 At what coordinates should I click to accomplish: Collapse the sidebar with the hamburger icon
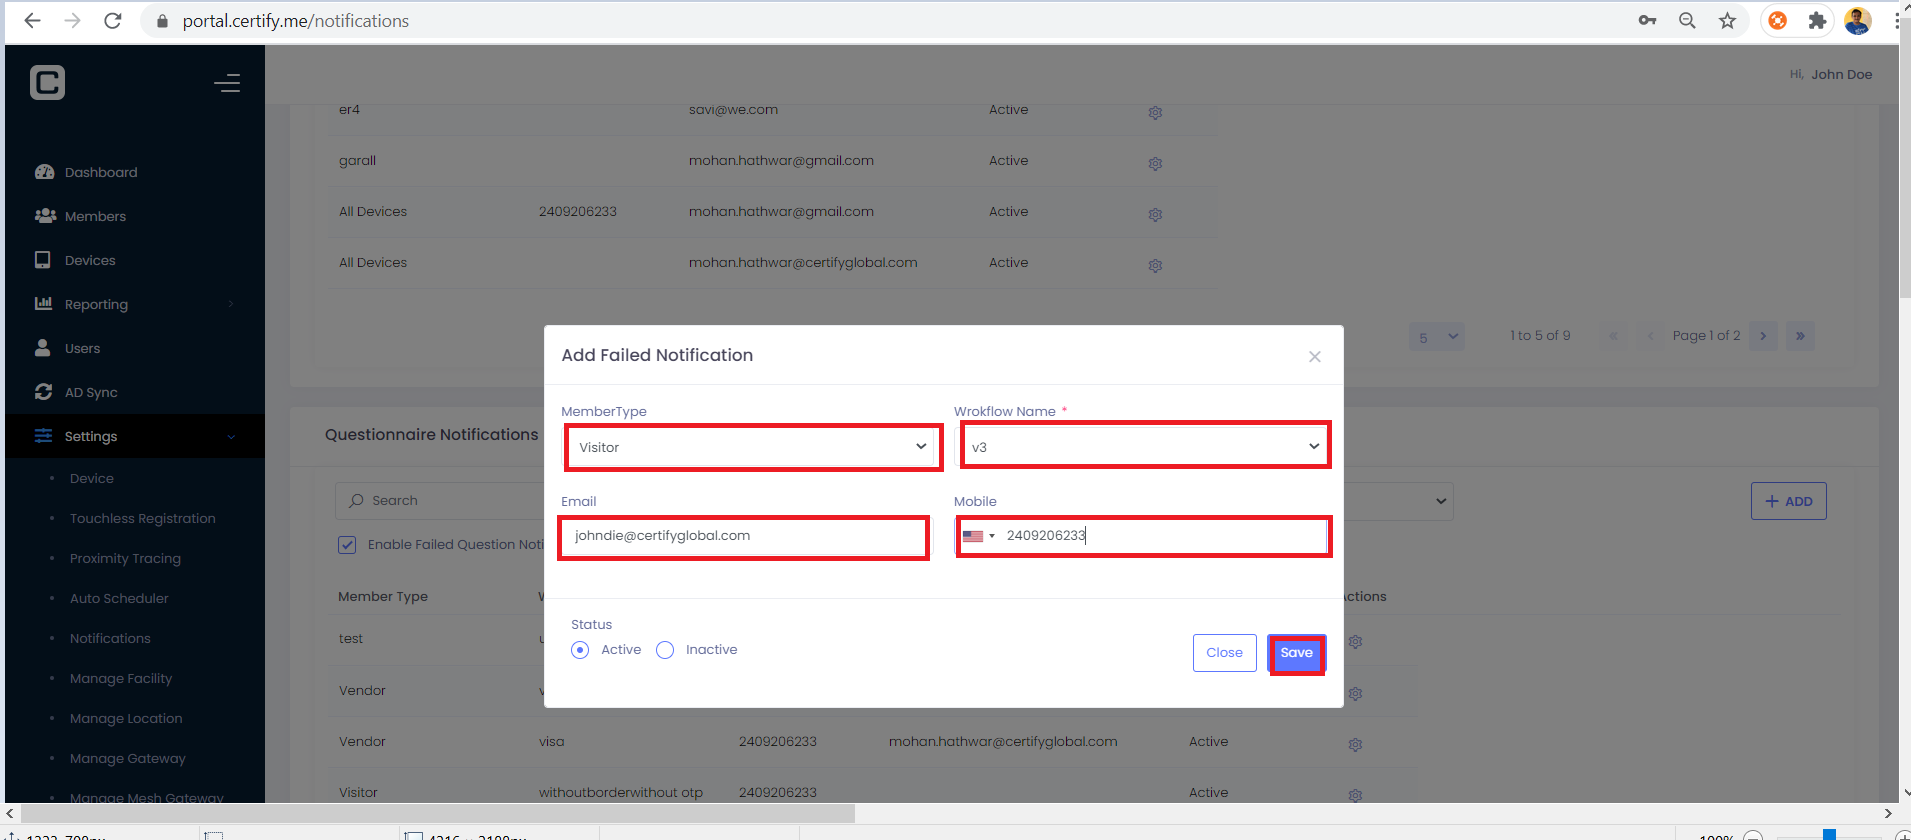227,83
